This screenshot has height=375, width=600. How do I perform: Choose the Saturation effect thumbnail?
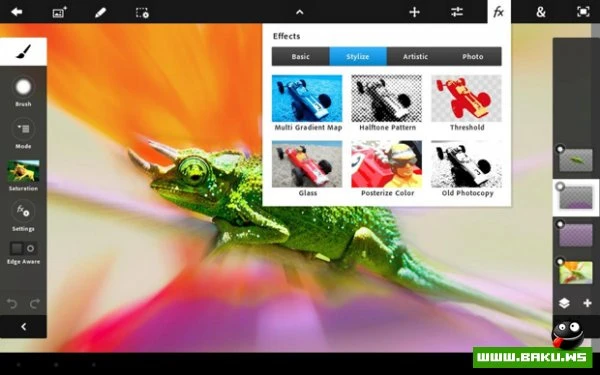coord(23,171)
